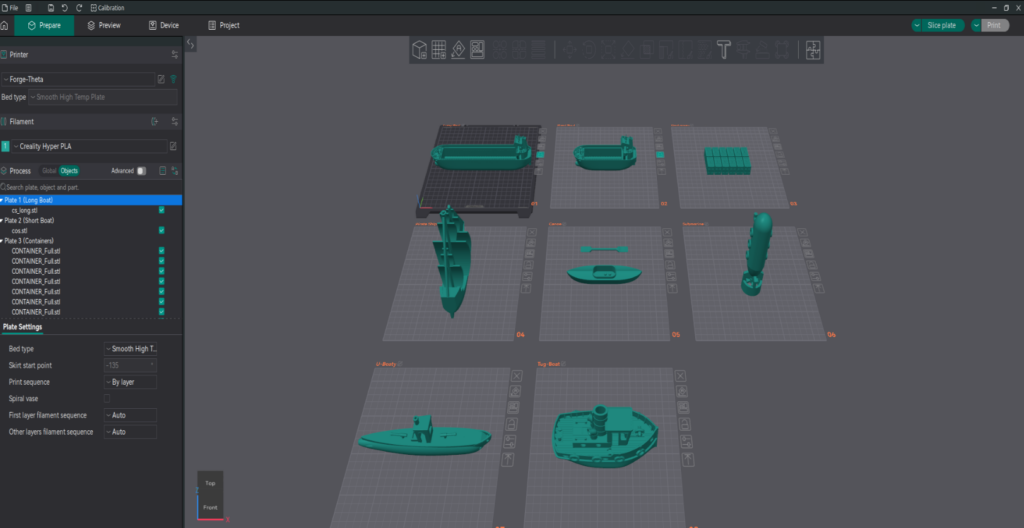Open the Print sequence dropdown
1024x528 pixels.
pyautogui.click(x=130, y=382)
